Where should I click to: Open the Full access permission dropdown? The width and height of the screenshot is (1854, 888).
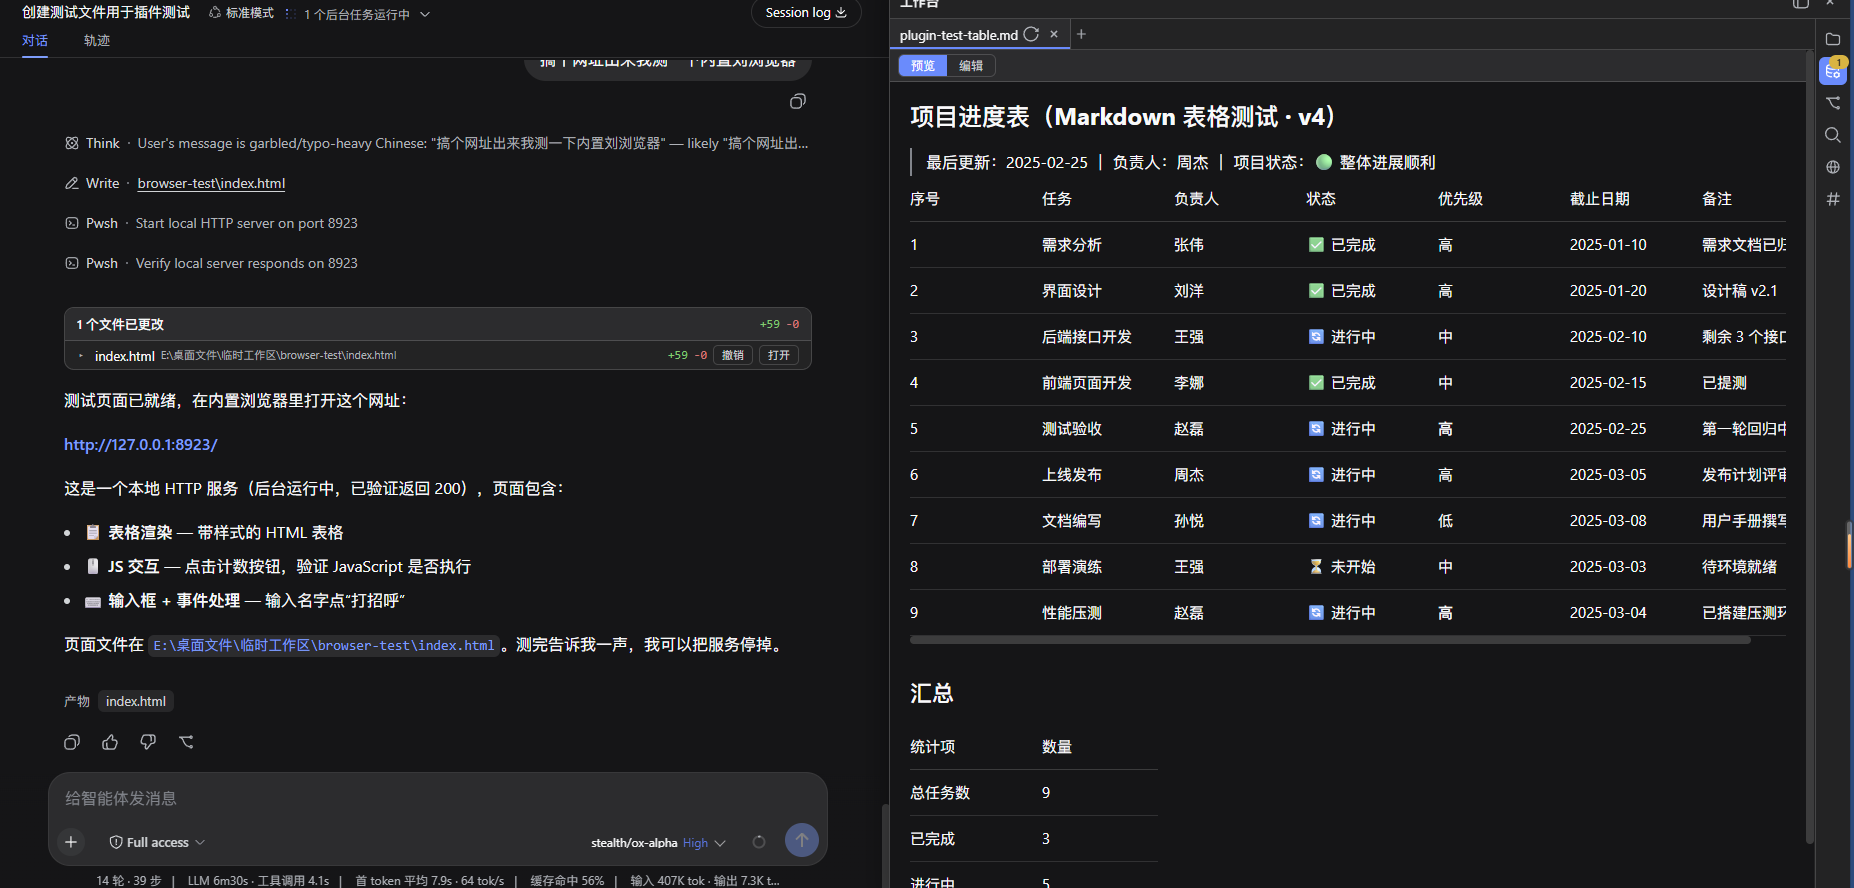(157, 842)
